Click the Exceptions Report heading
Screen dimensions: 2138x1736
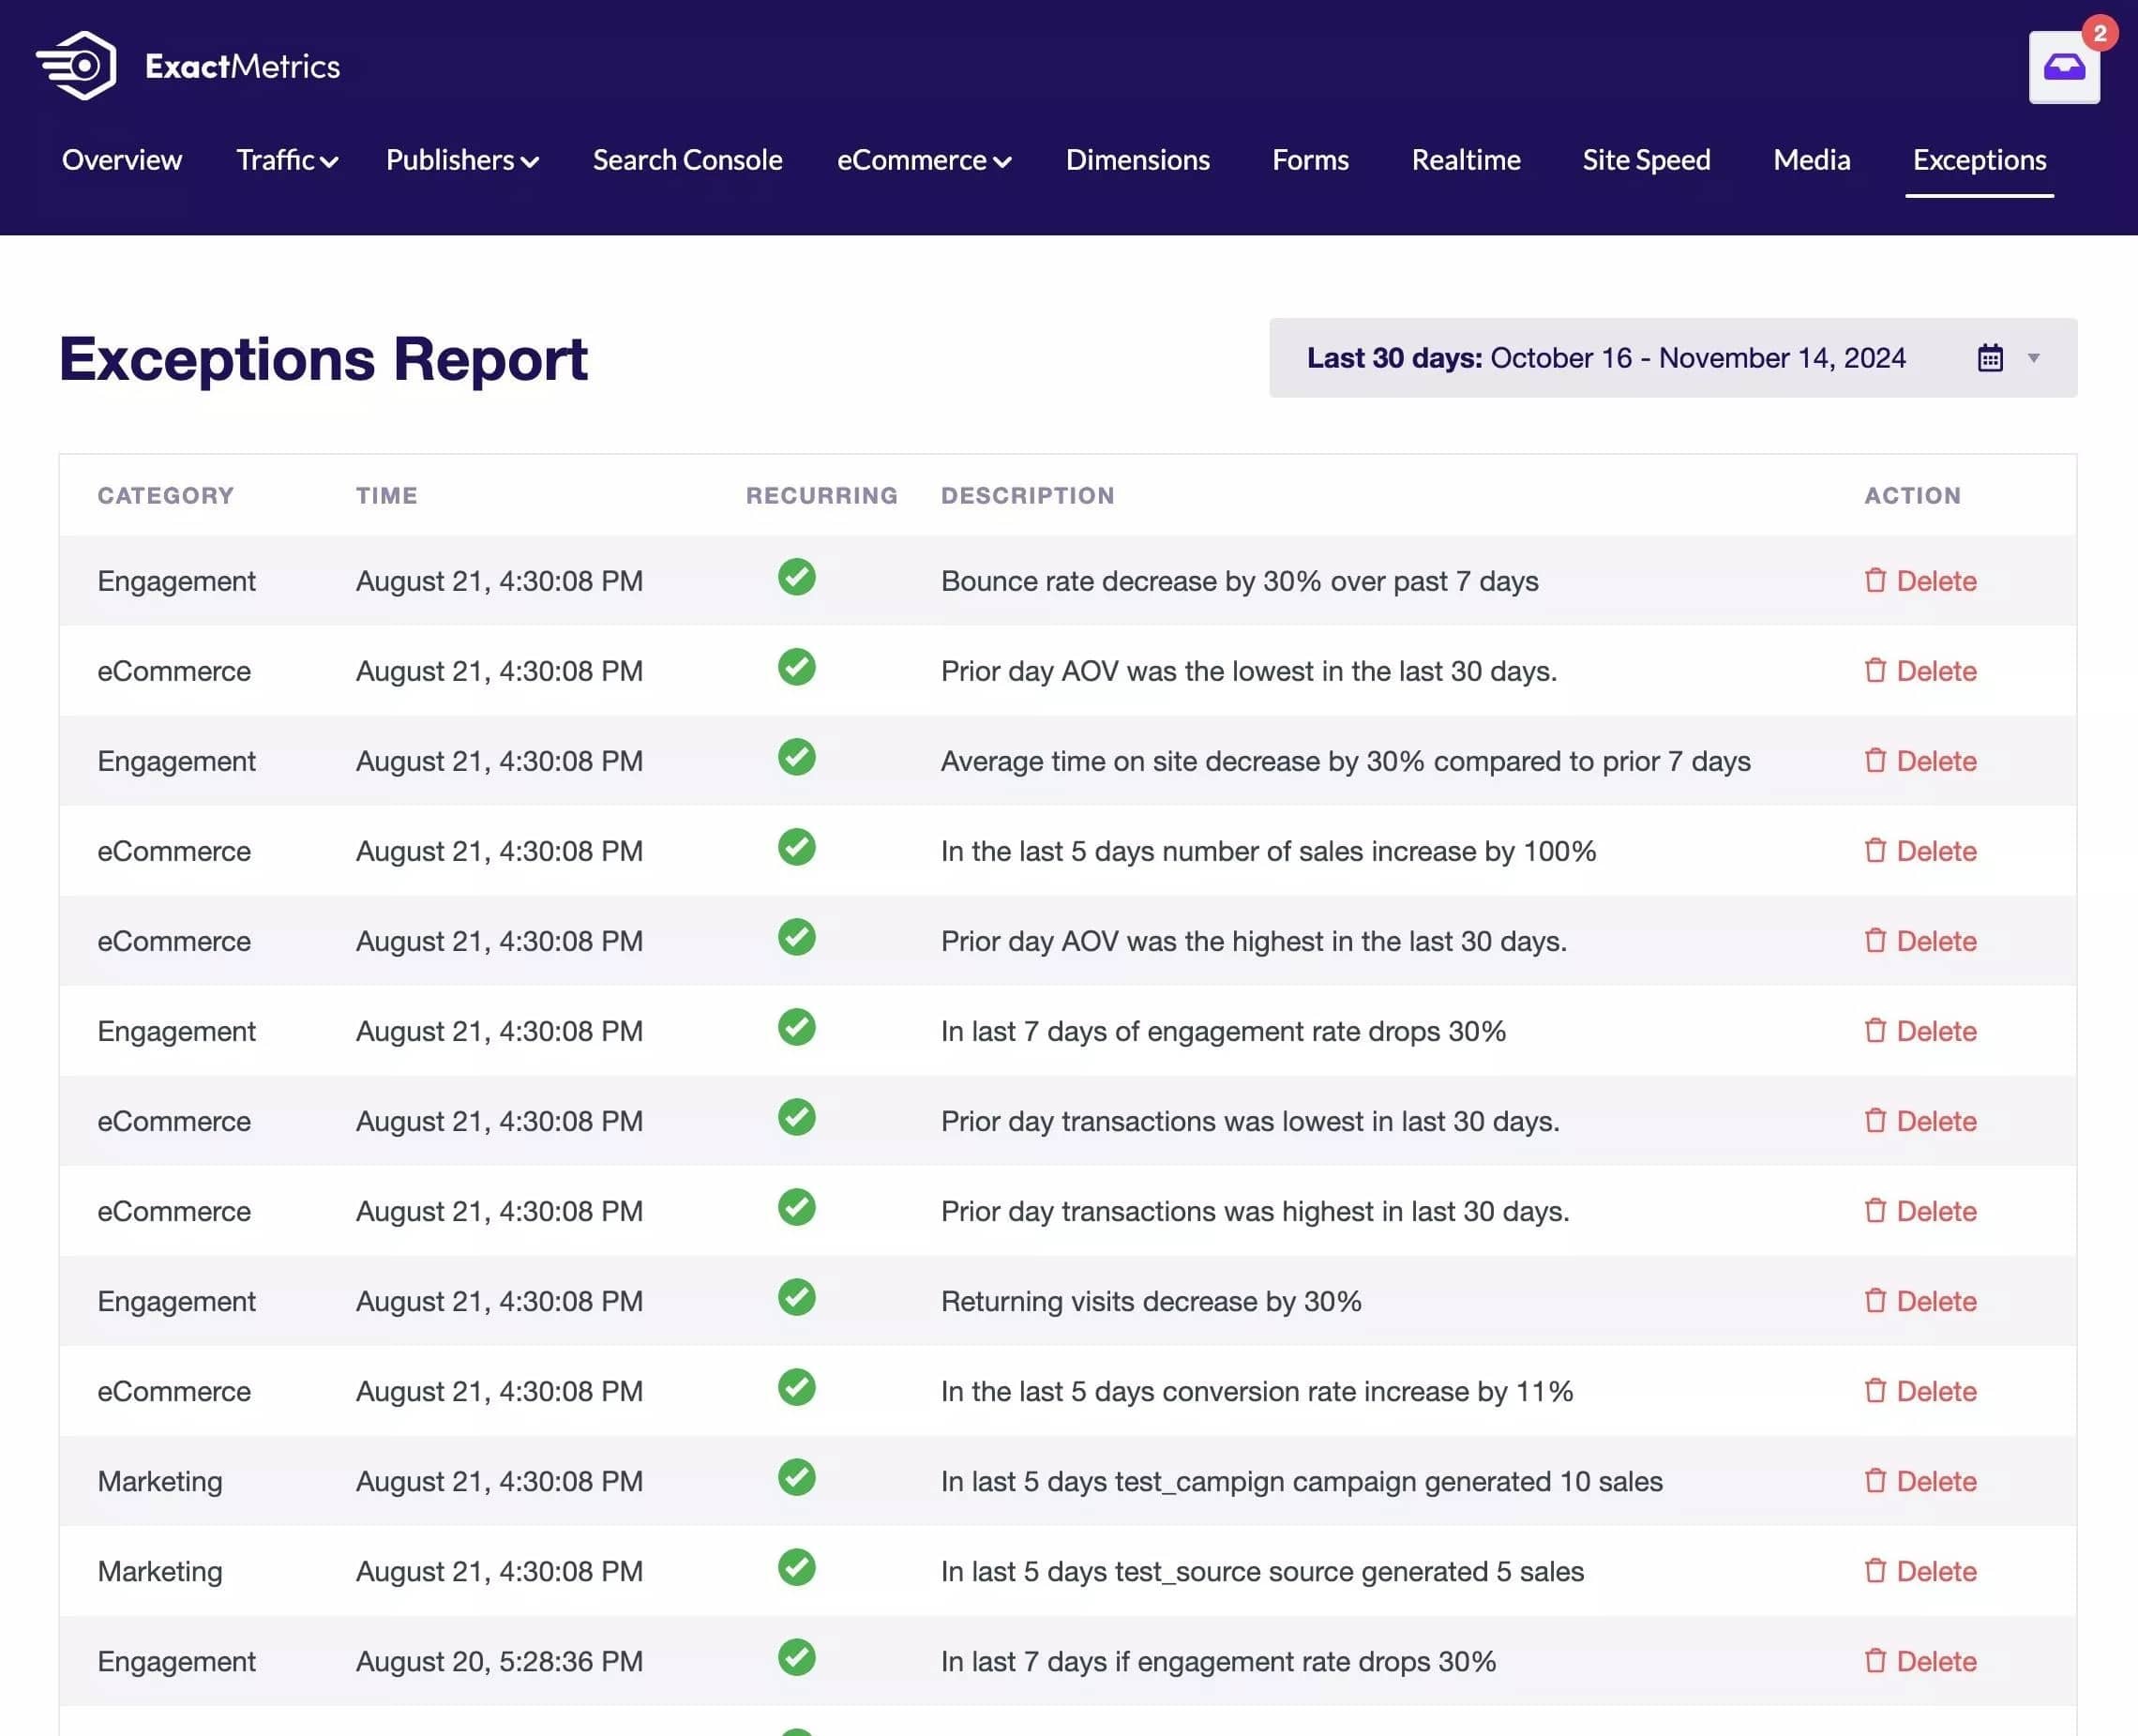pos(324,359)
